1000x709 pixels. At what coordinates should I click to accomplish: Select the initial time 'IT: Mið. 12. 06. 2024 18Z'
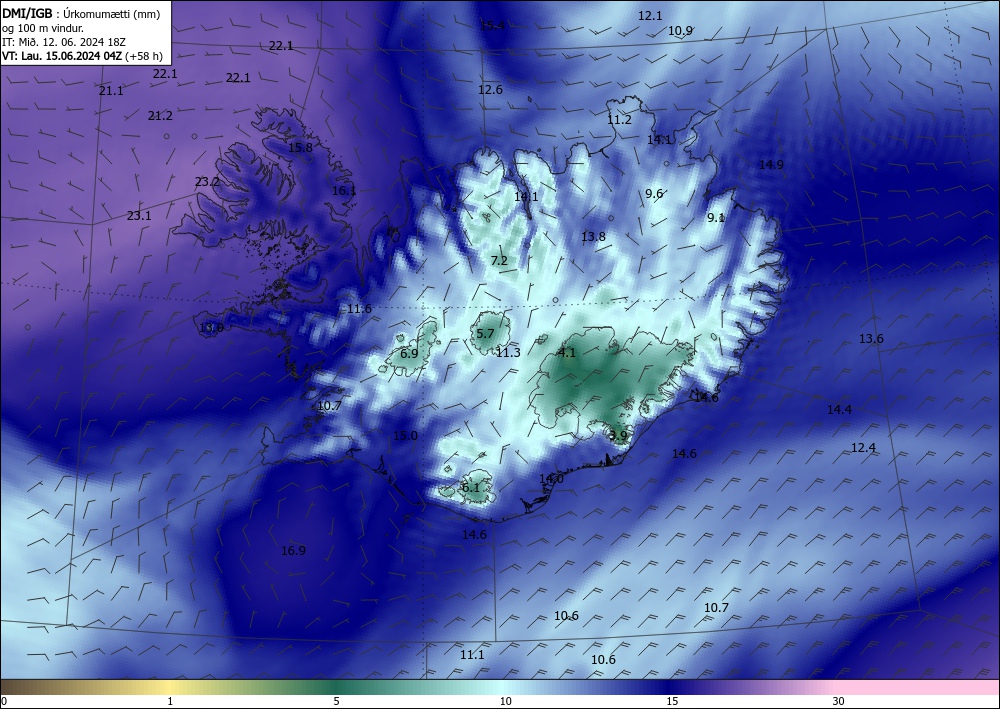pos(64,42)
